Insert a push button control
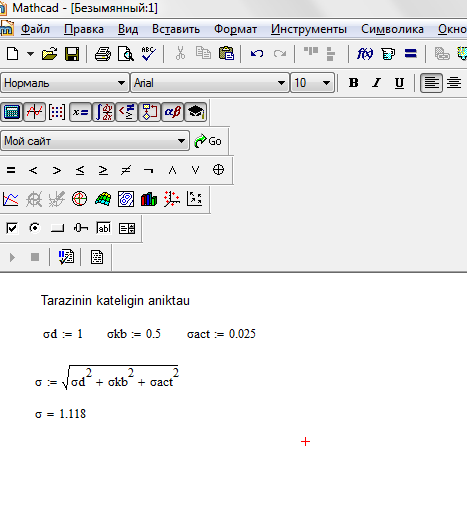The width and height of the screenshot is (467, 505). [x=57, y=228]
